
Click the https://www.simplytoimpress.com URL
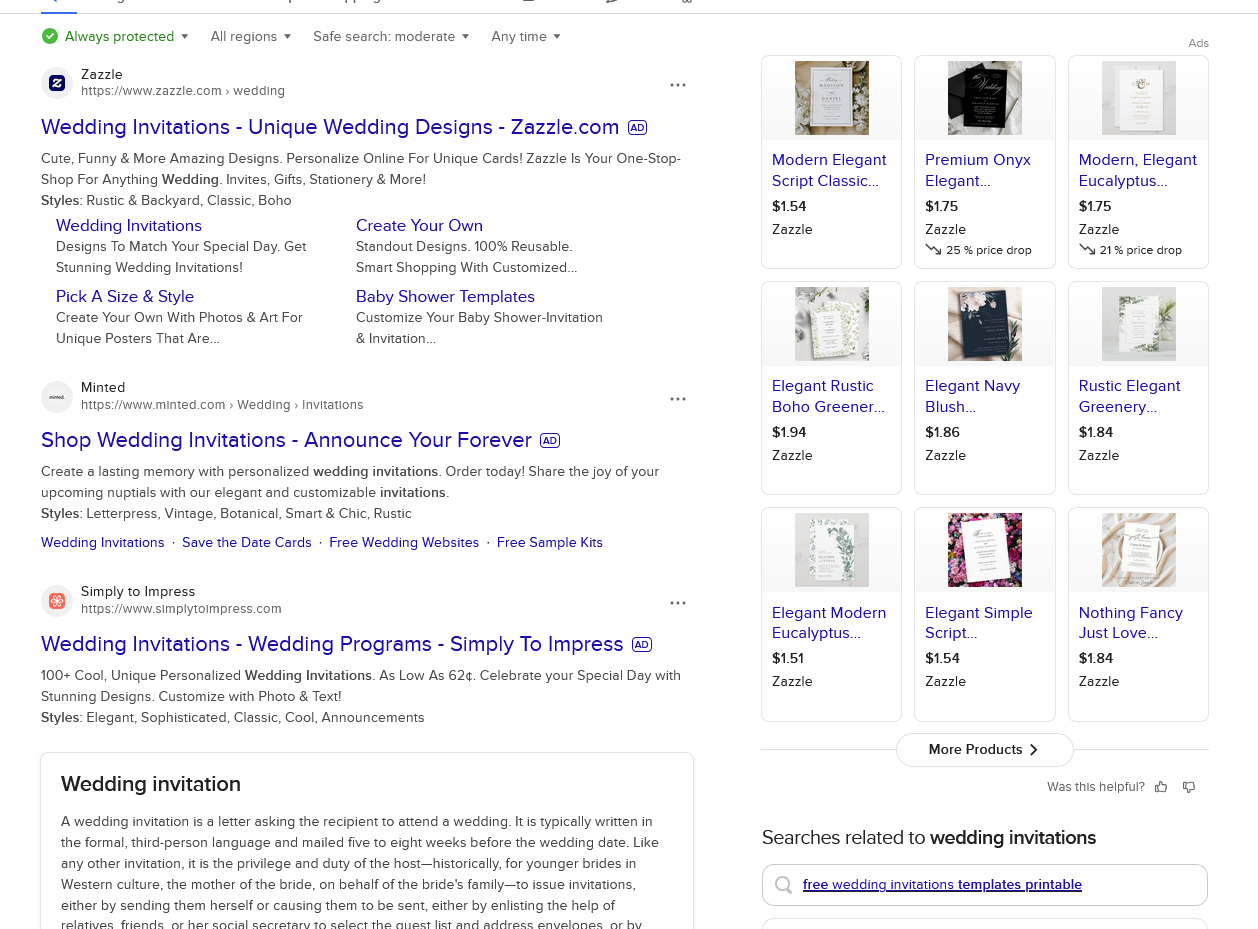pos(181,609)
